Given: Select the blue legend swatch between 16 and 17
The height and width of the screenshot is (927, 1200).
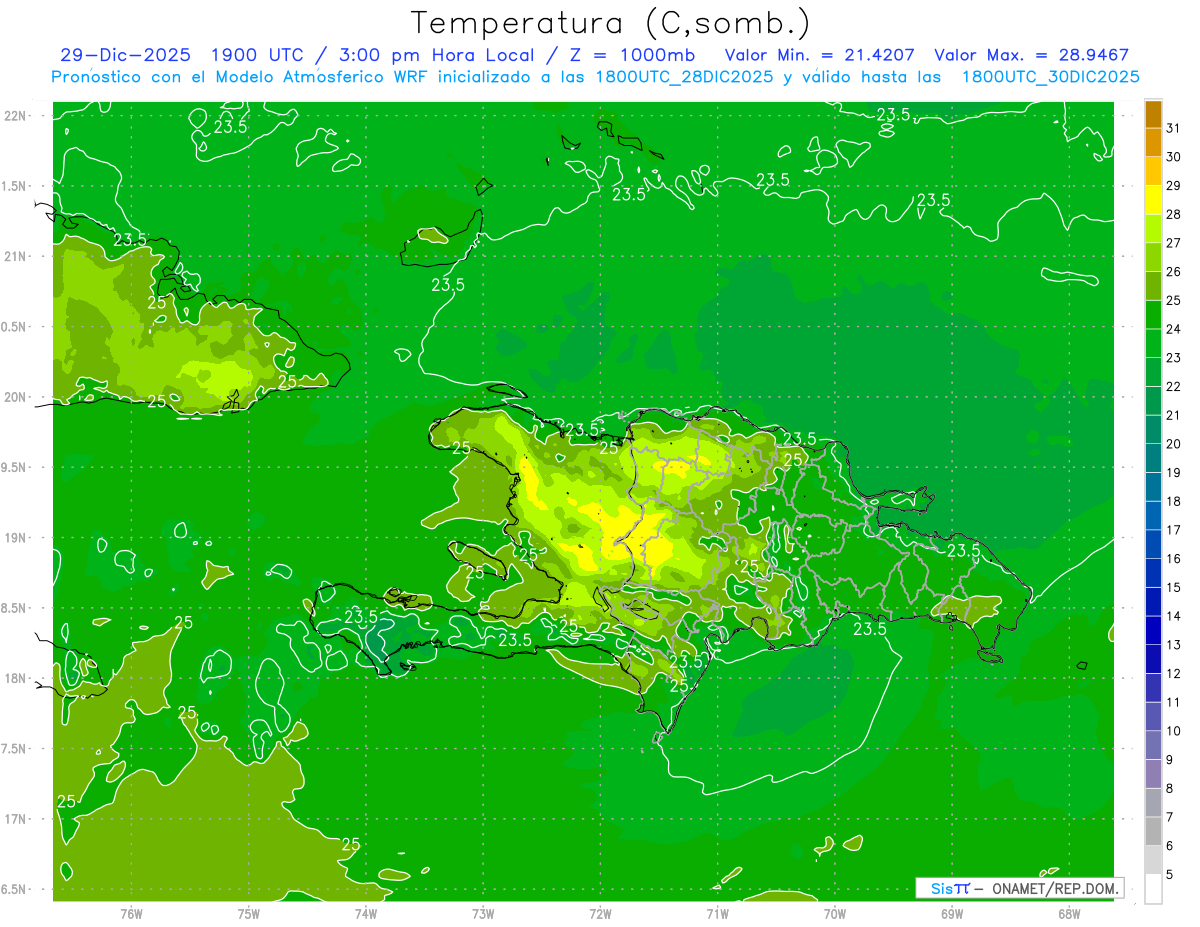Looking at the screenshot, I should (1153, 544).
